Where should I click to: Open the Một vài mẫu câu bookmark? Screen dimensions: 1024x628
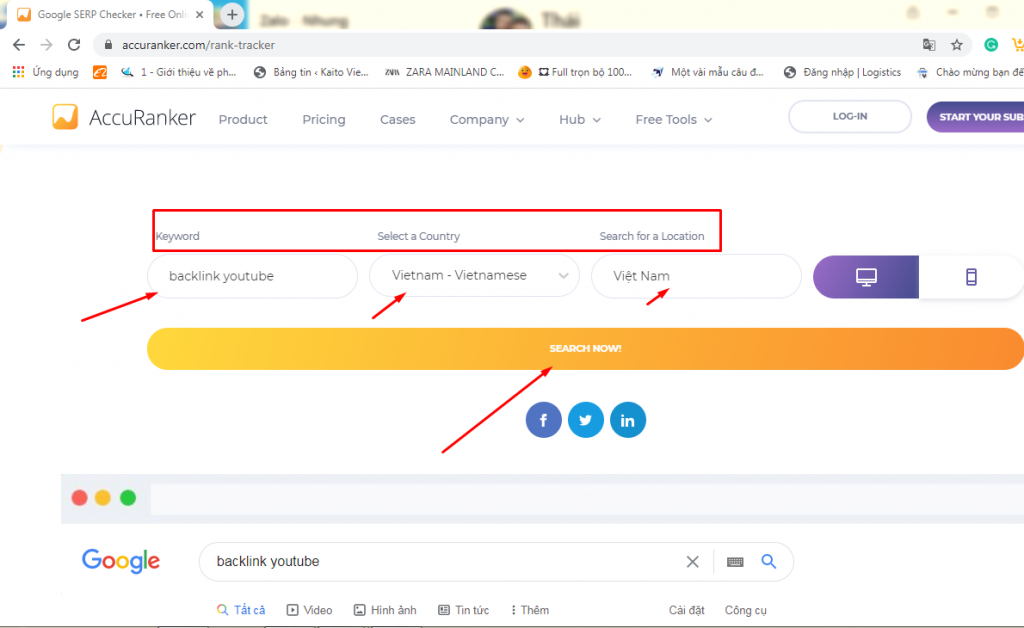point(707,72)
